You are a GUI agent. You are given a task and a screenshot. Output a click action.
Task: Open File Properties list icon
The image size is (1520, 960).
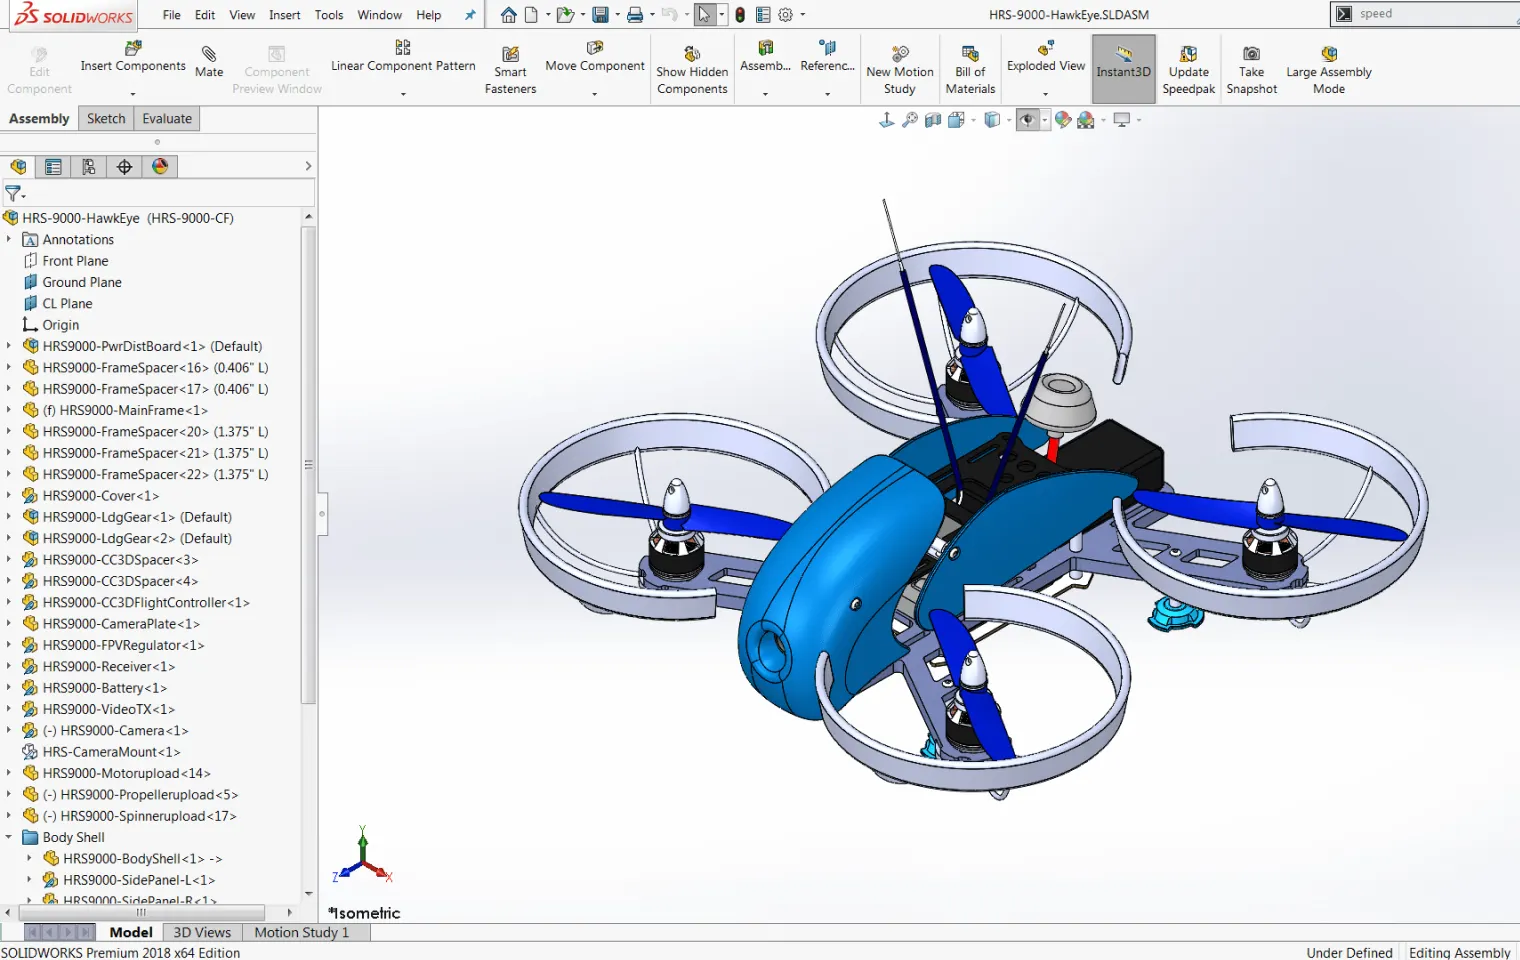click(x=763, y=15)
